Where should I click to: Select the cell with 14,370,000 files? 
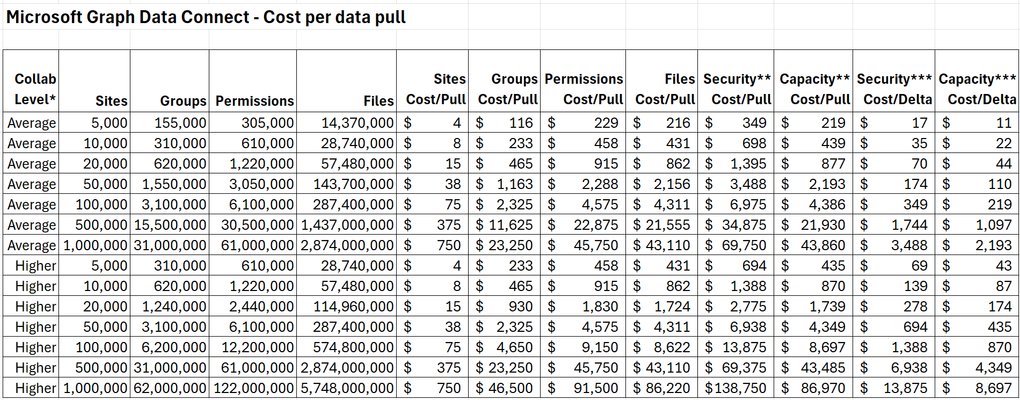347,122
